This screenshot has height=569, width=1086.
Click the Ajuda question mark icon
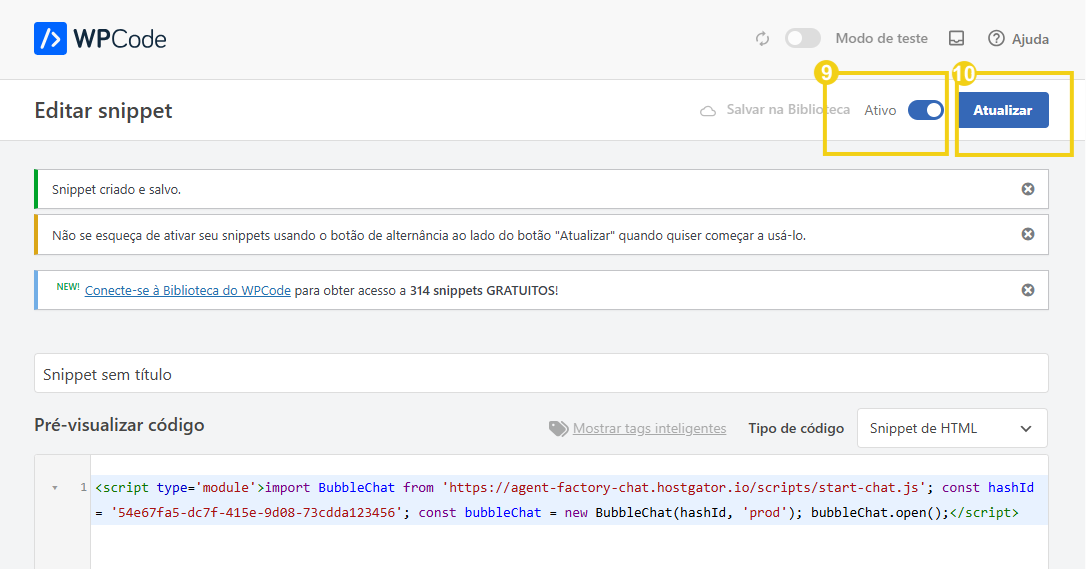pos(996,38)
